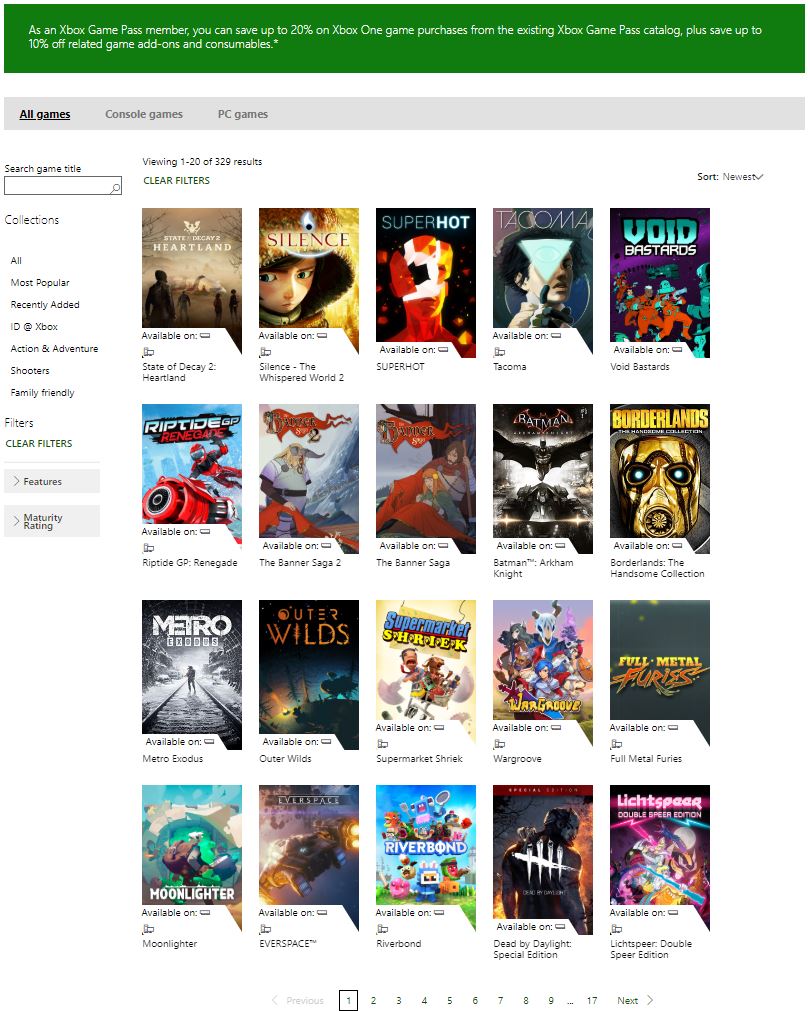Click console icon on The Banner Saga 2 card
Screen dimensions: 810x1011
coord(326,545)
